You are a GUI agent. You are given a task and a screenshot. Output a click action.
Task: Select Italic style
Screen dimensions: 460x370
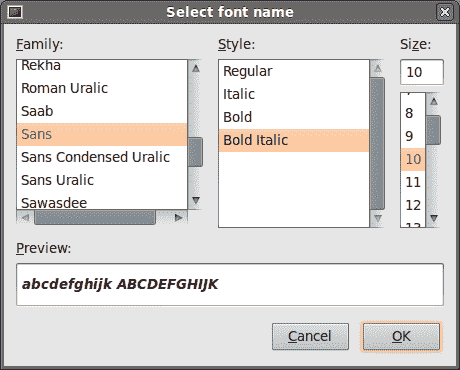[294, 94]
